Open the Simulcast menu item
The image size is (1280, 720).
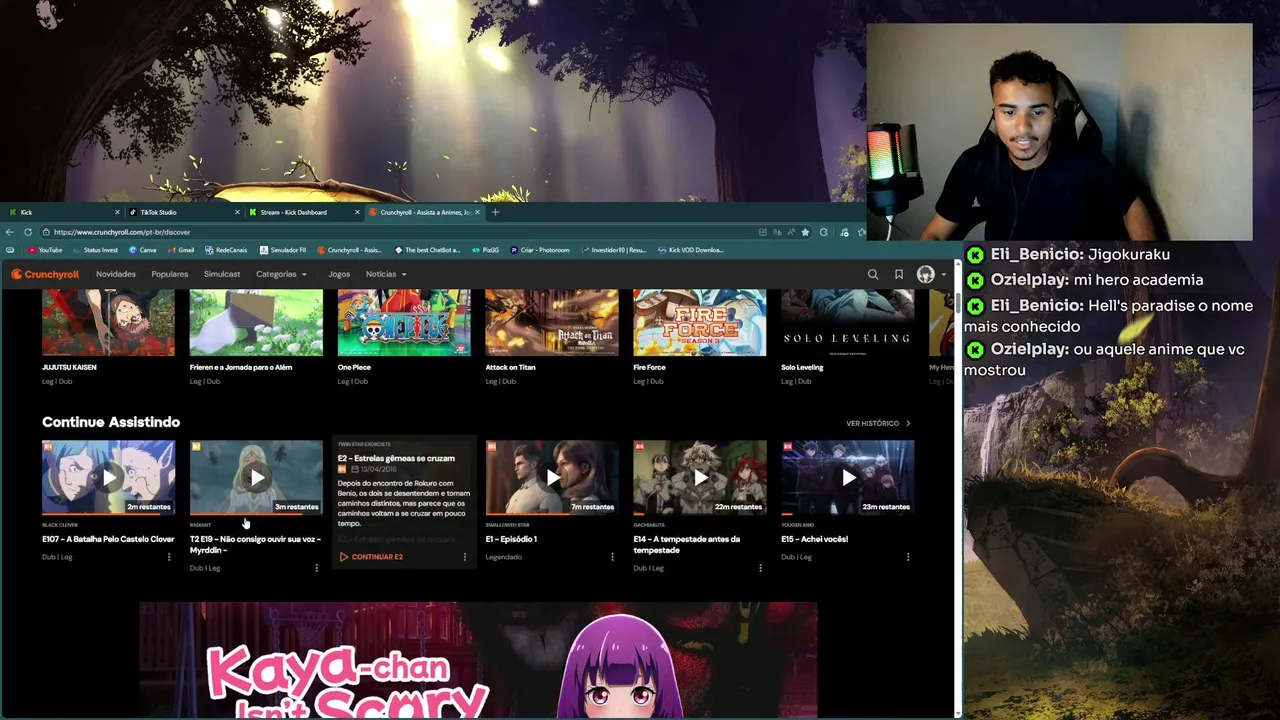pos(222,274)
